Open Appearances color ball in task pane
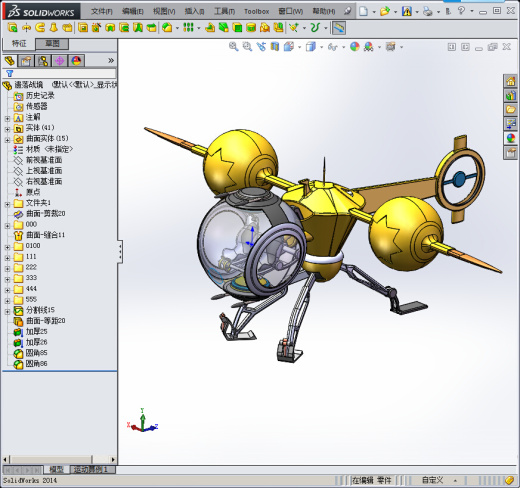The image size is (520, 488). (x=510, y=138)
